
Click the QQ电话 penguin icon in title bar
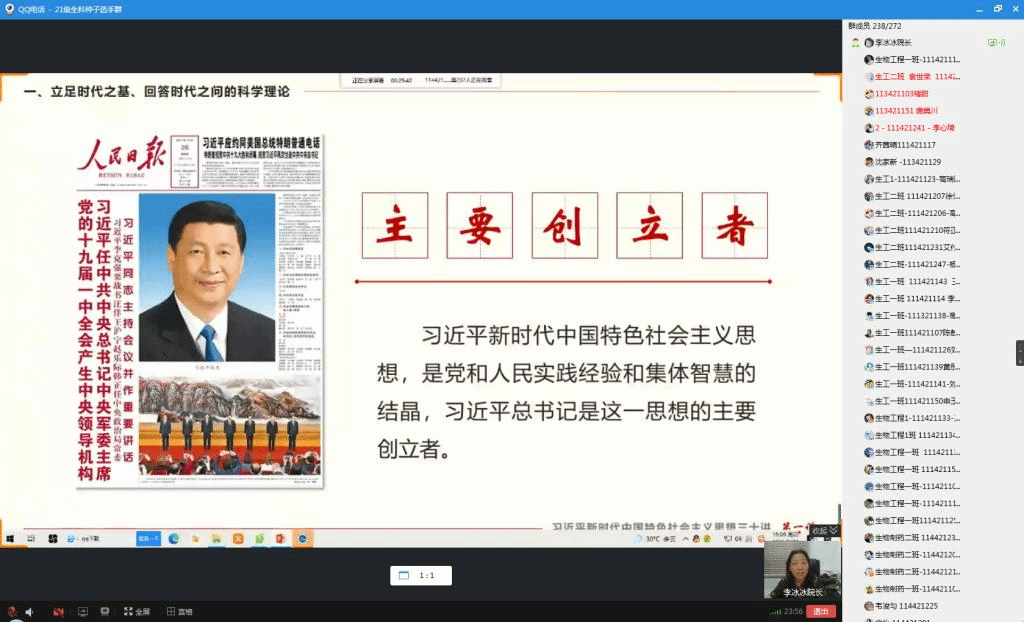(10, 8)
